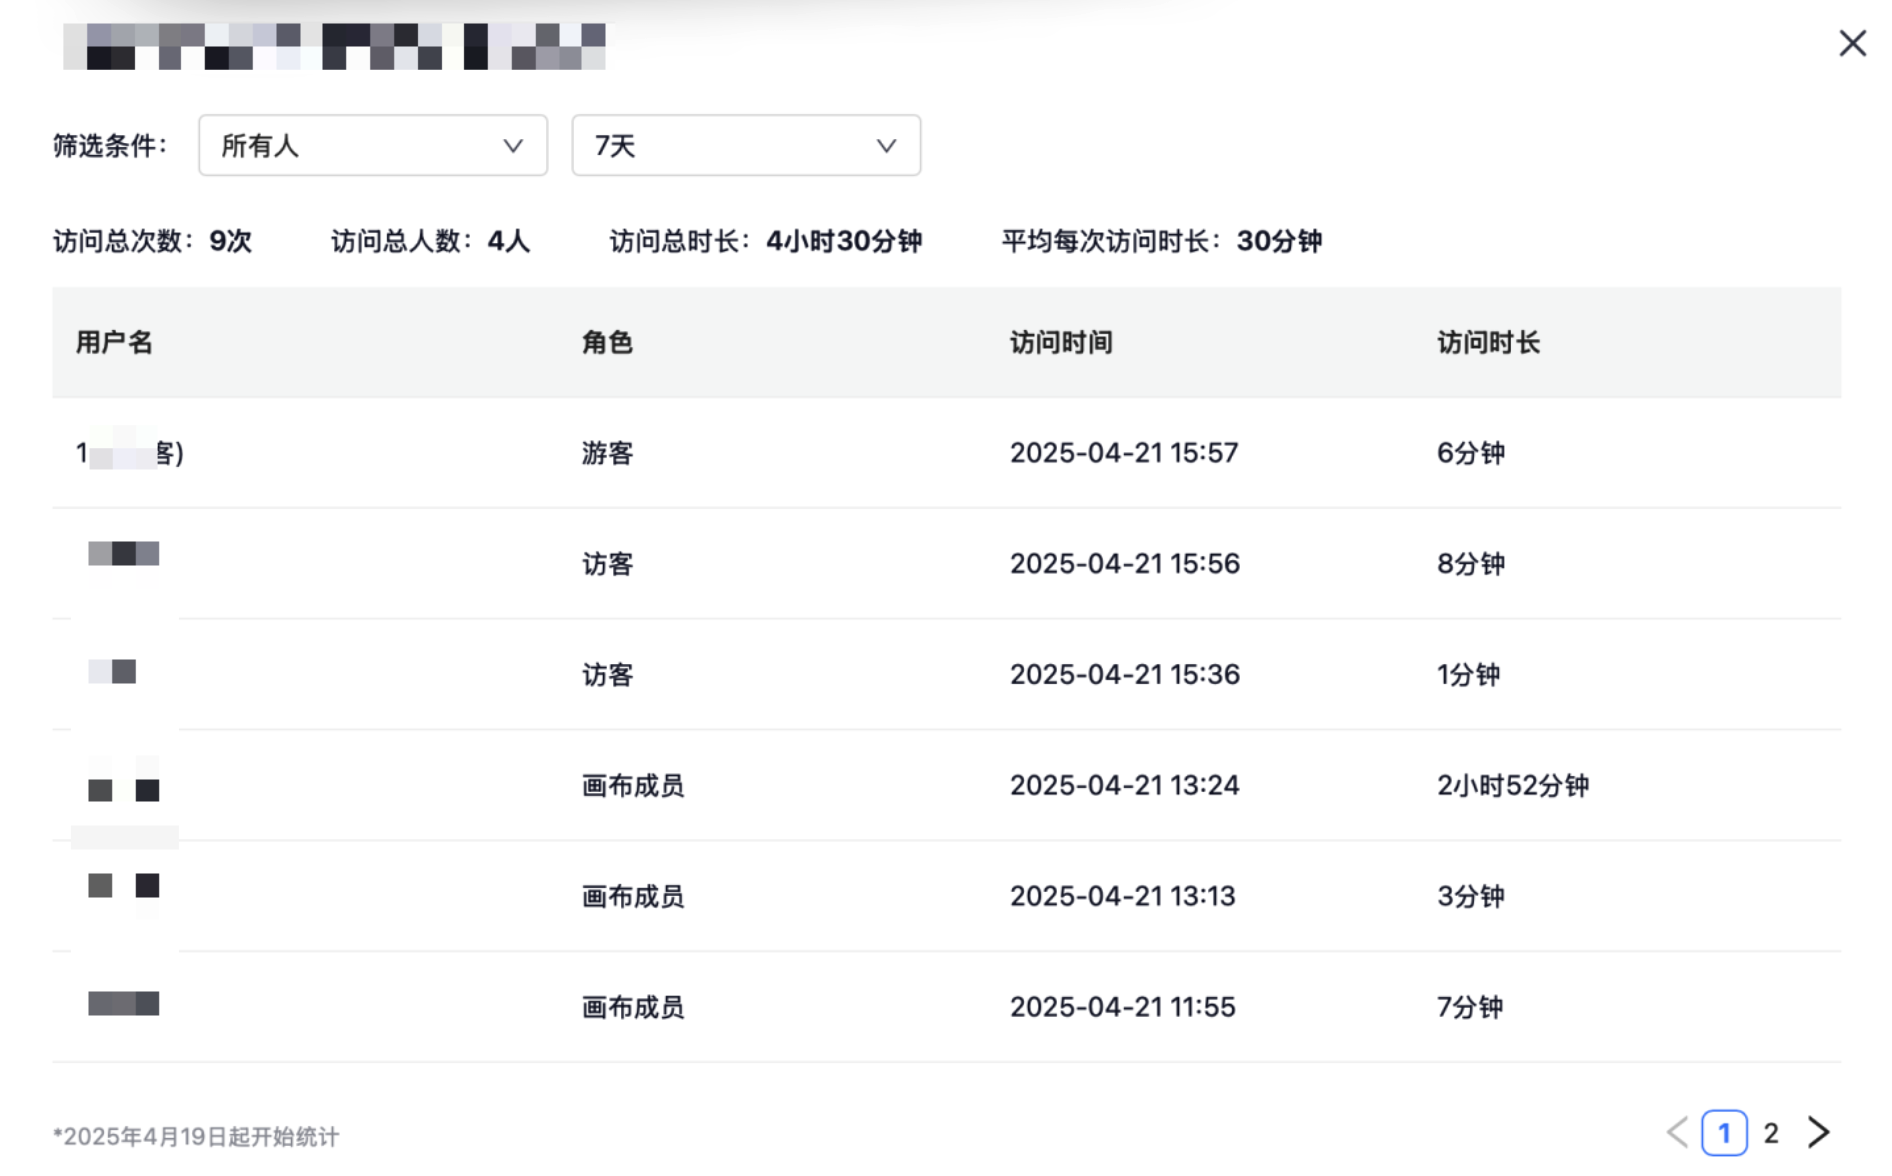This screenshot has height=1176, width=1892.
Task: Click the 6分钟 duration cell
Action: pyautogui.click(x=1471, y=453)
